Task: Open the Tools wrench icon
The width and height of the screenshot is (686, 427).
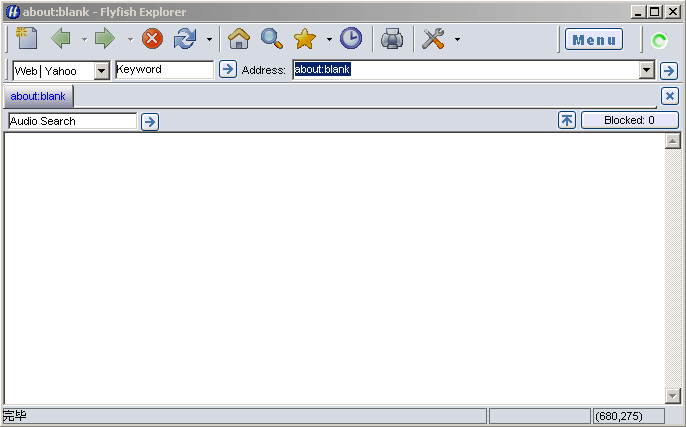Action: [433, 39]
